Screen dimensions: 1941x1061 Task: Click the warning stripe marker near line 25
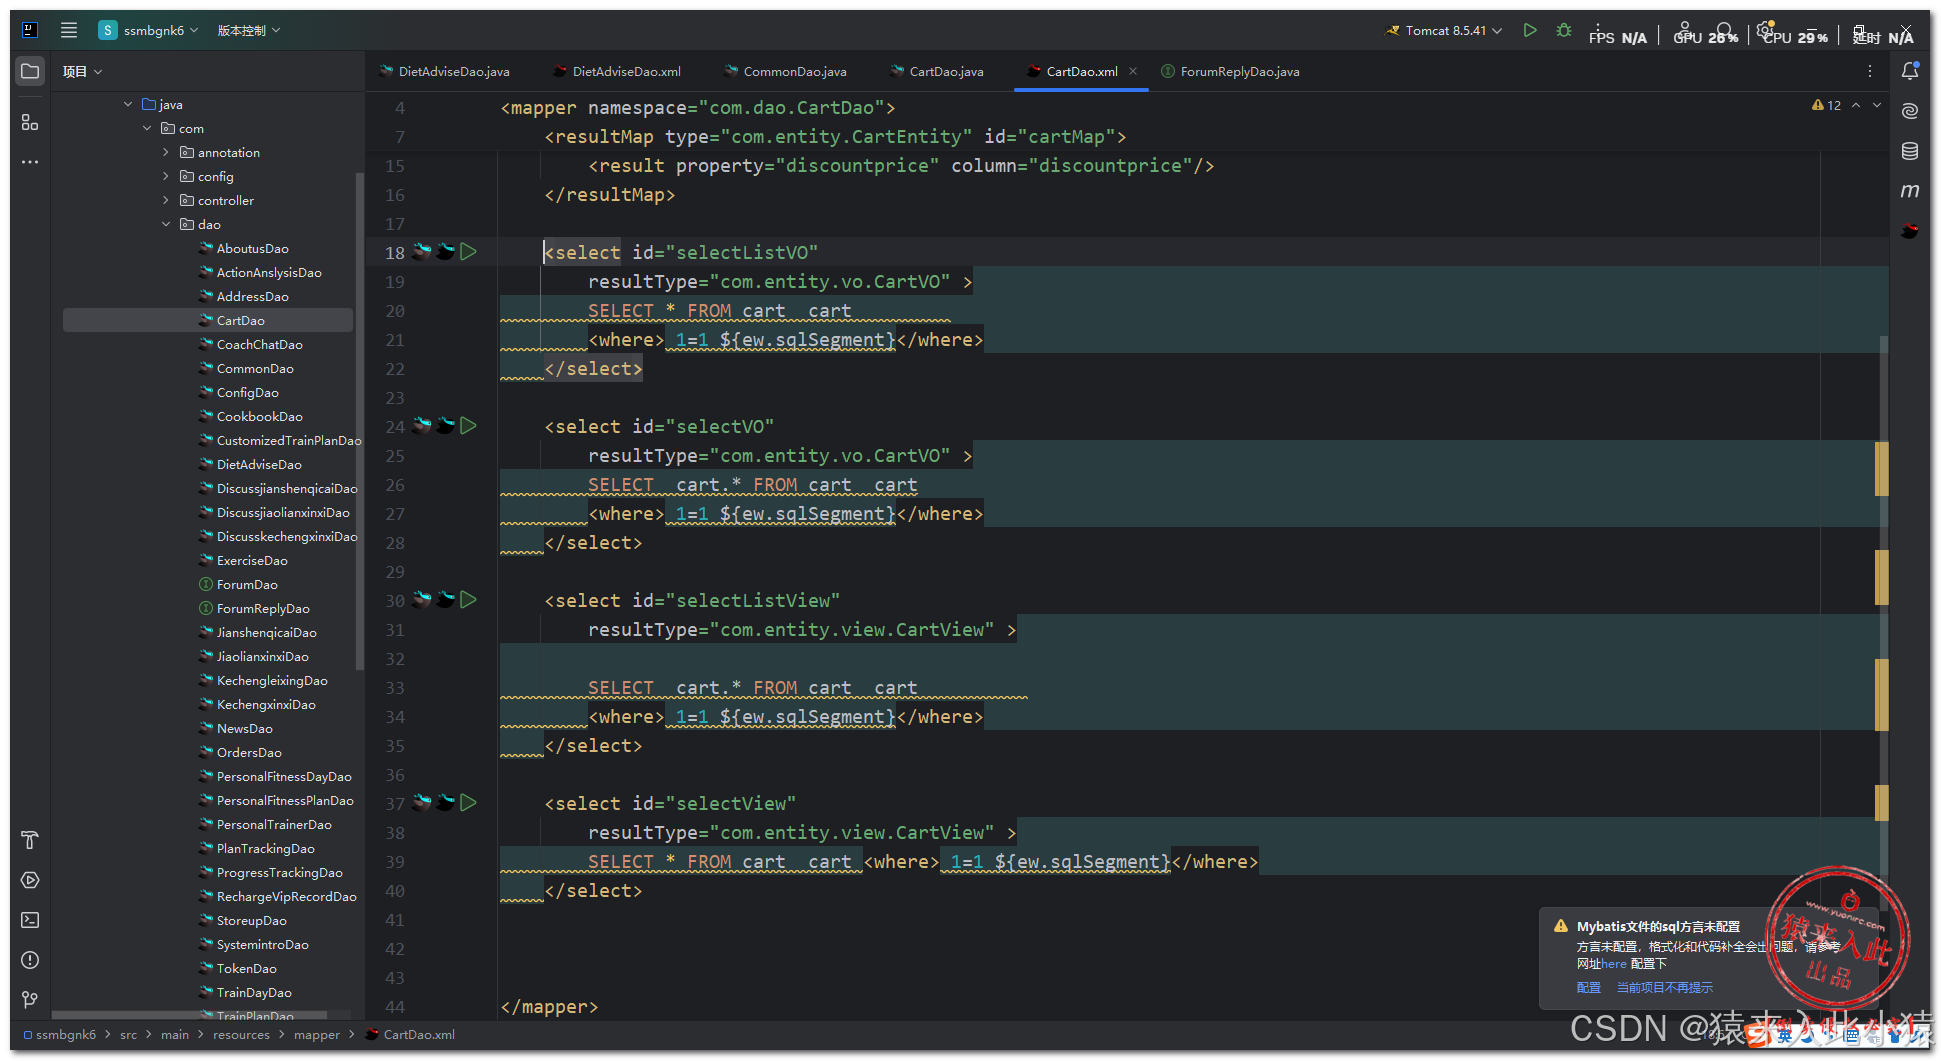[x=1882, y=468]
